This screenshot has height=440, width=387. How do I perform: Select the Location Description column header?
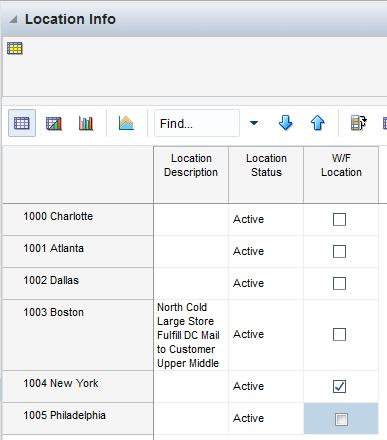coord(191,175)
